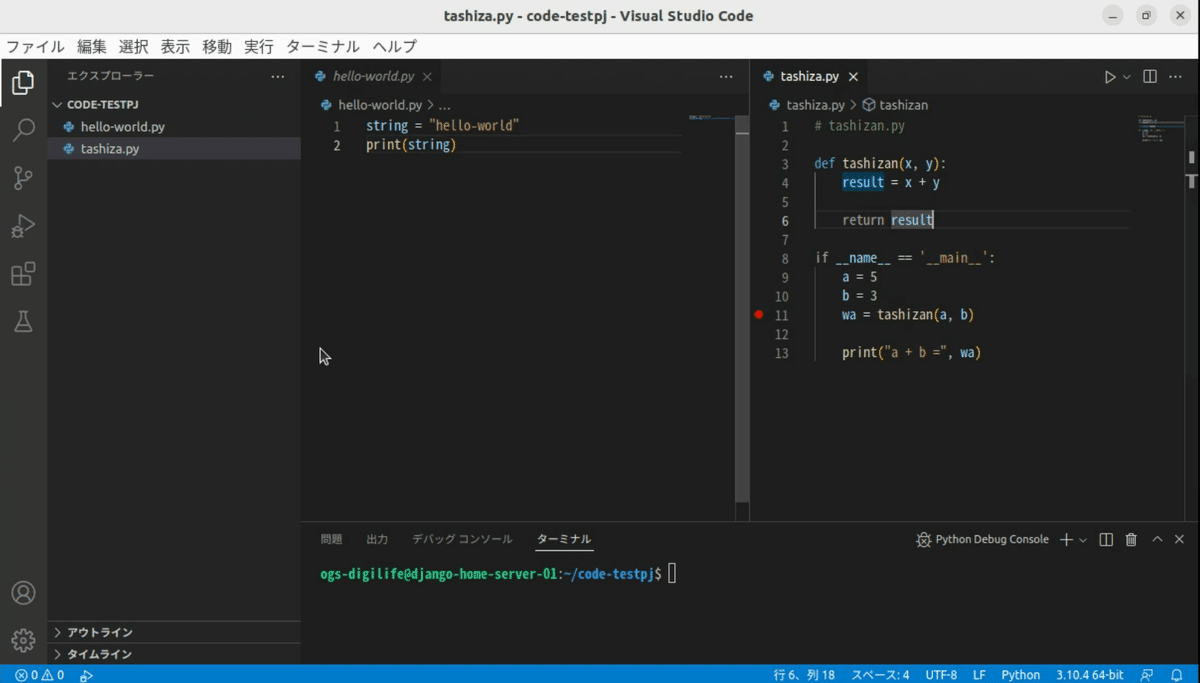The width and height of the screenshot is (1200, 683).
Task: Open the 編集 menu
Action: tap(92, 46)
